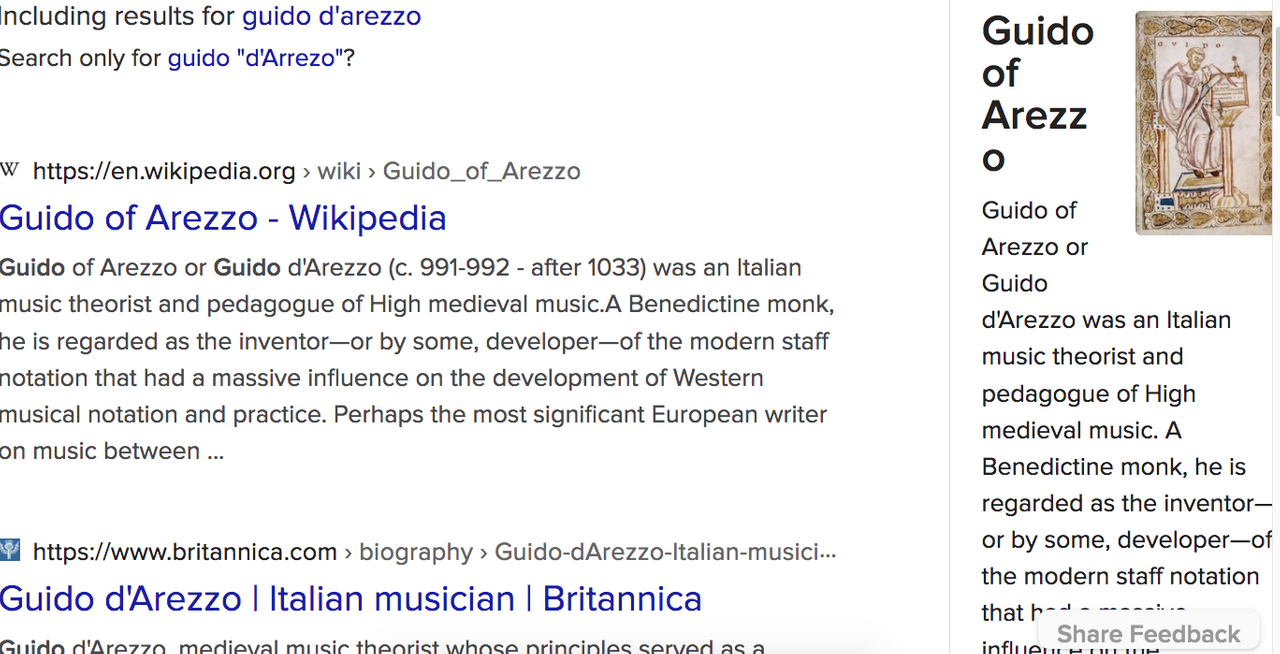
Task: Select the 'Guido_of_Arezzo' breadcrumb segment
Action: (x=482, y=171)
